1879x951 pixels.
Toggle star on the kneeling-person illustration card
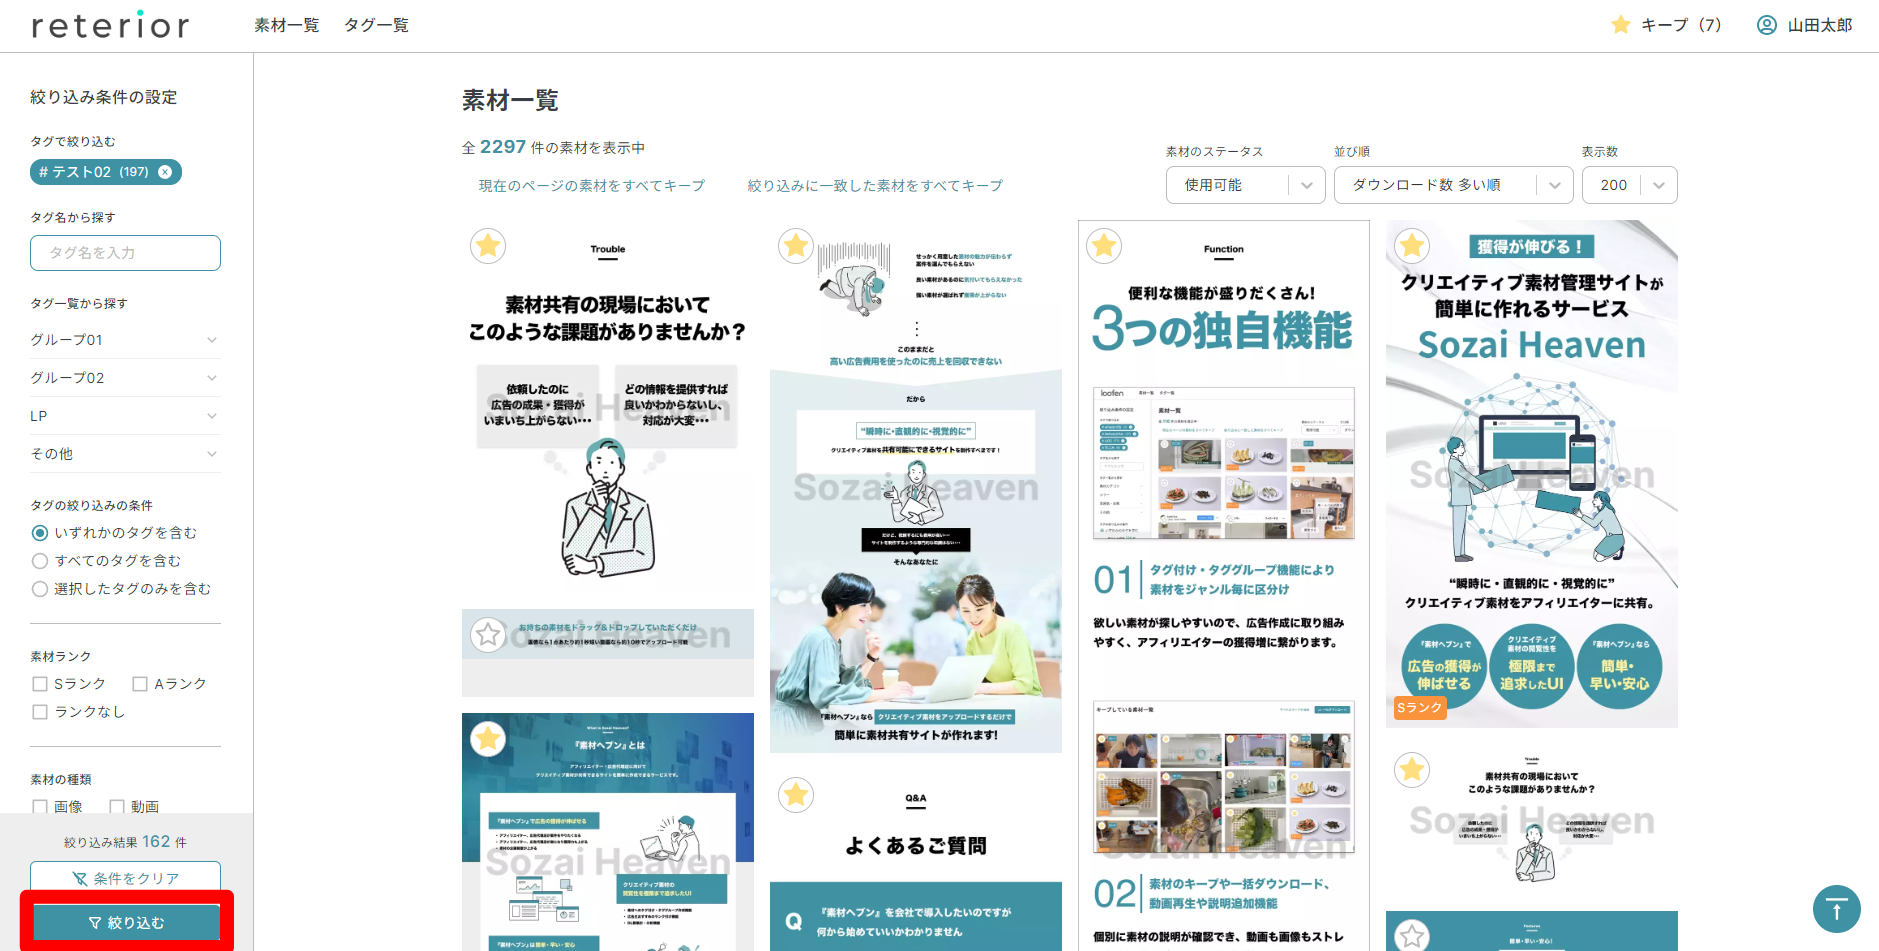click(x=796, y=245)
